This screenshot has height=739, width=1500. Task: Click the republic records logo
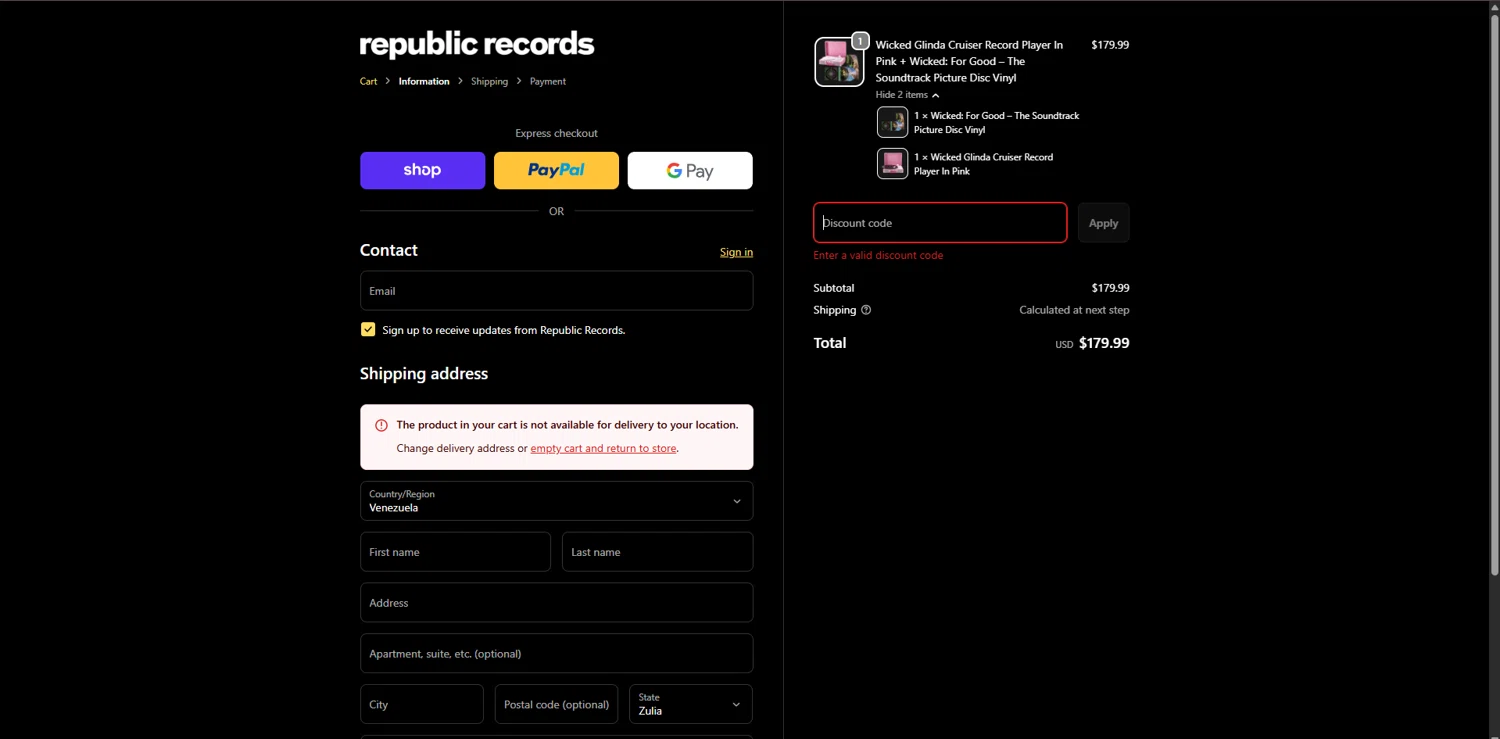click(477, 45)
